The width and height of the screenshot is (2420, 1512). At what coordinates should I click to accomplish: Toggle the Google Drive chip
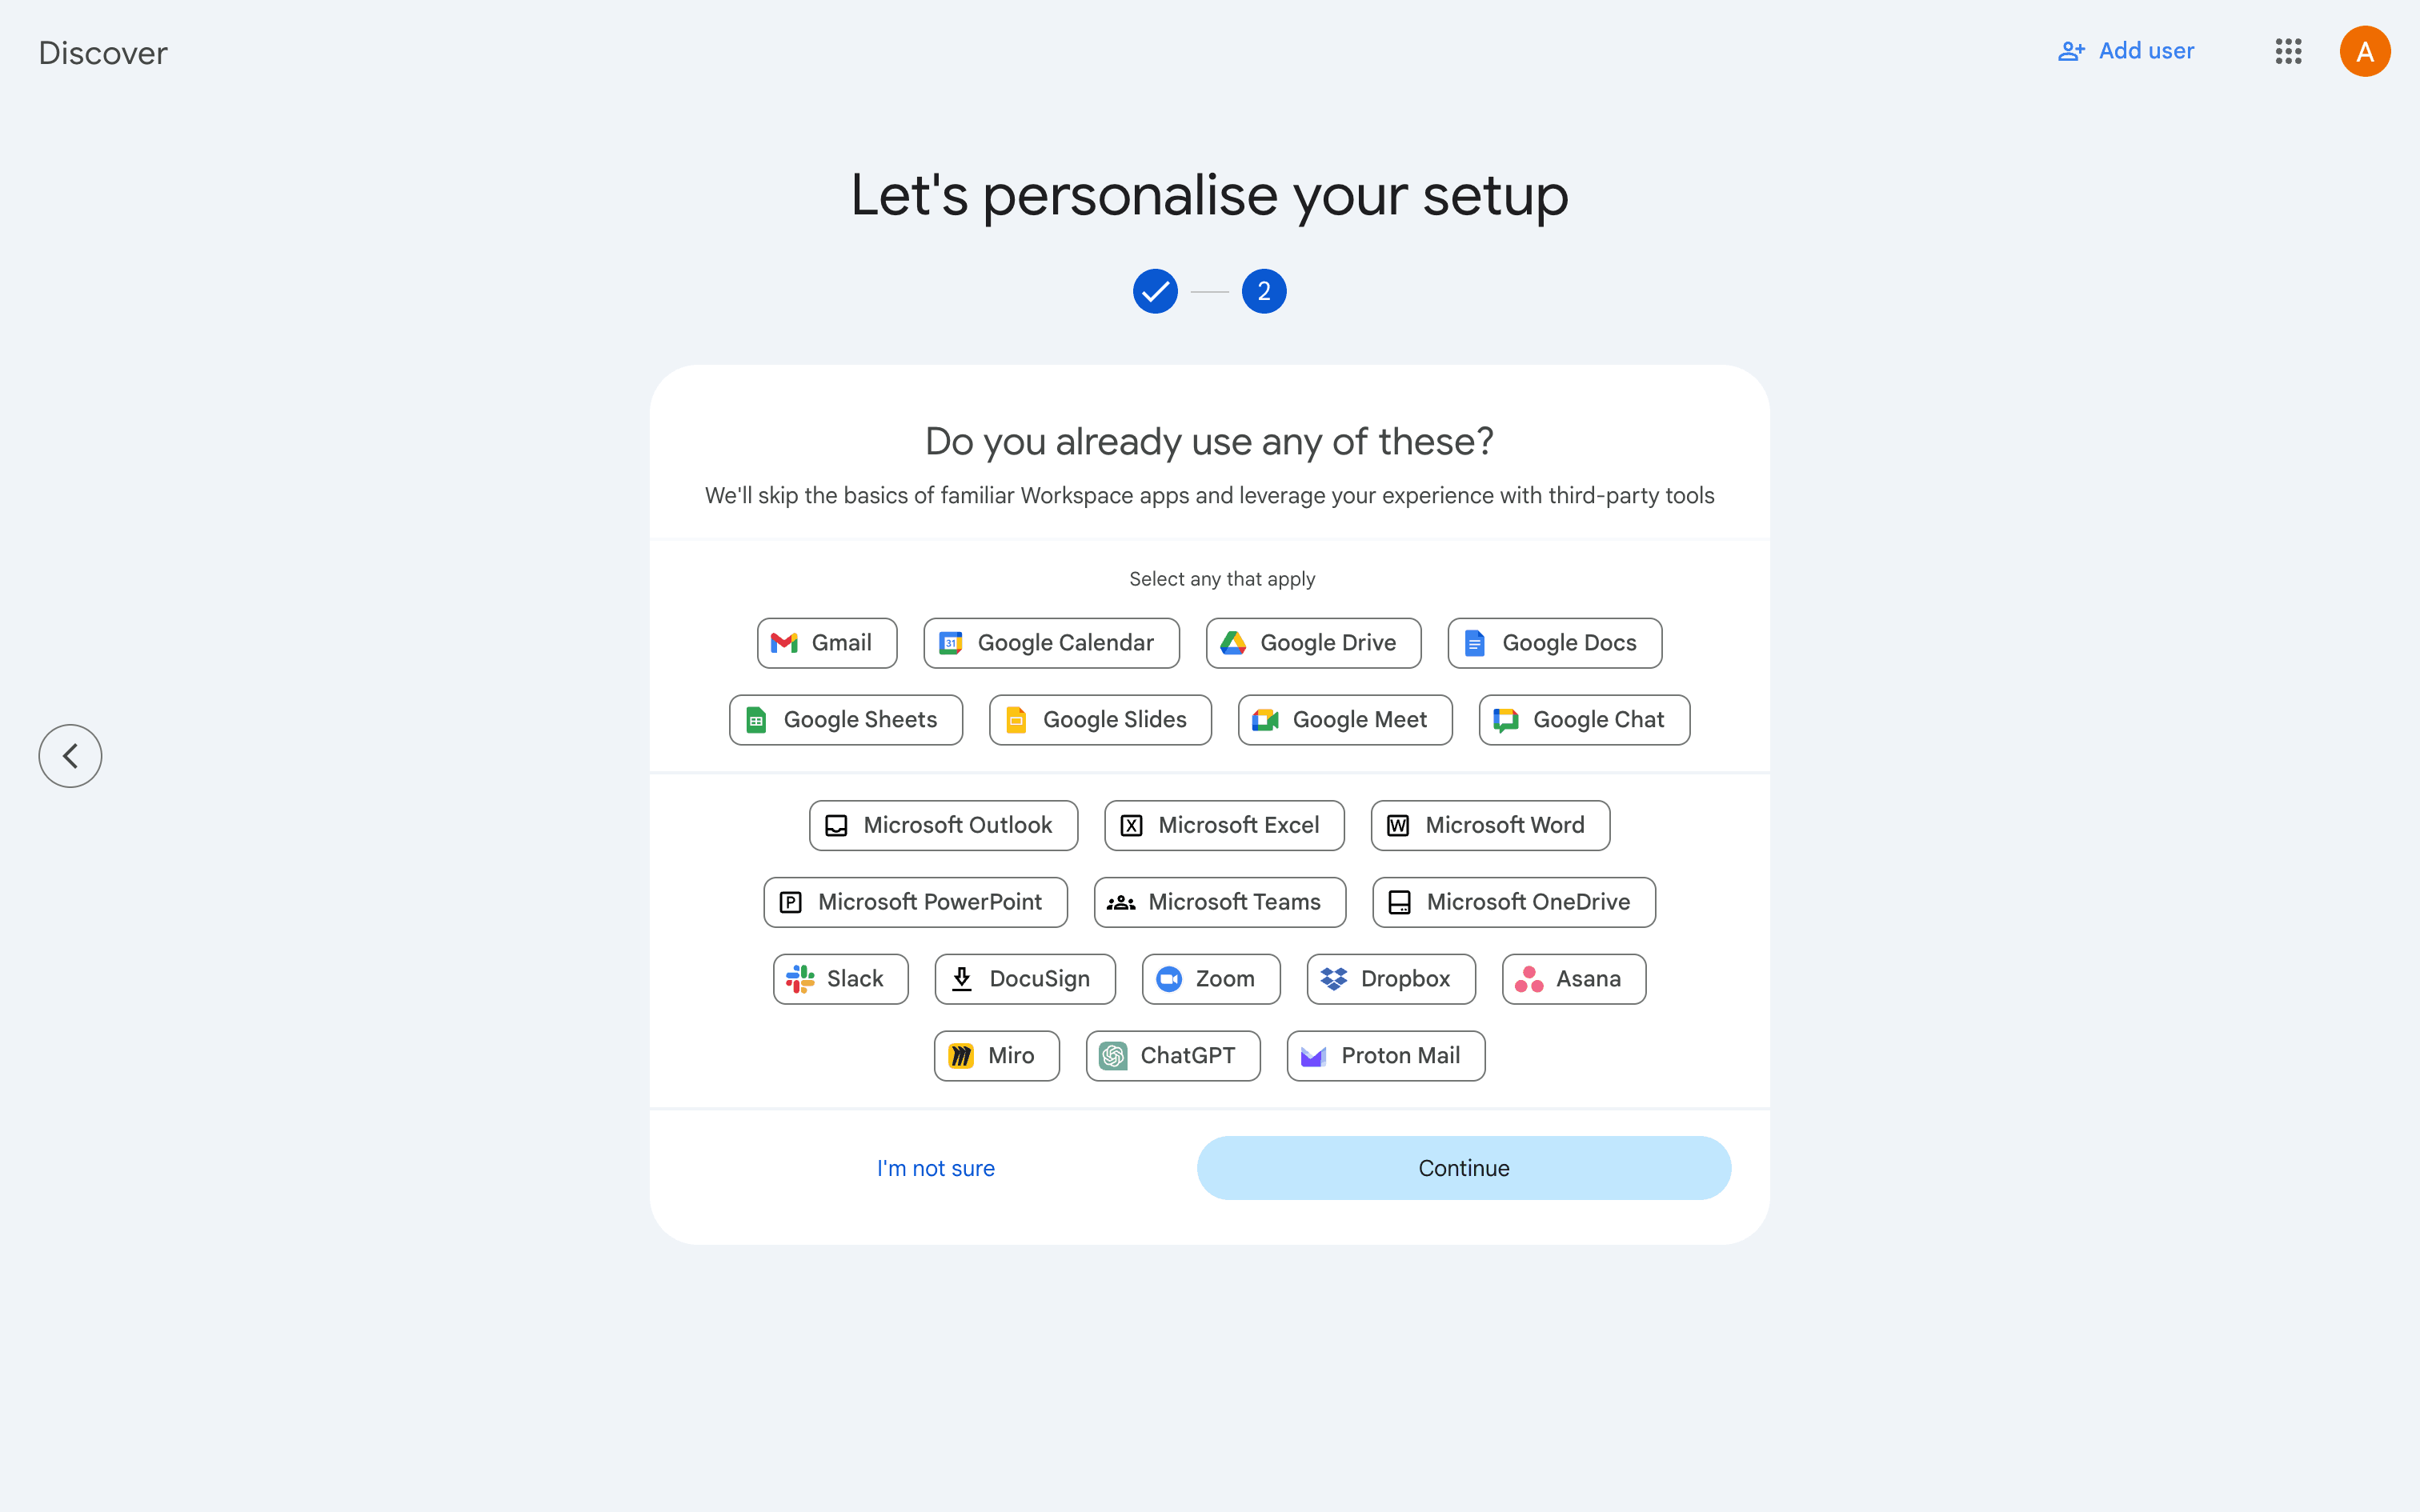[x=1313, y=643]
